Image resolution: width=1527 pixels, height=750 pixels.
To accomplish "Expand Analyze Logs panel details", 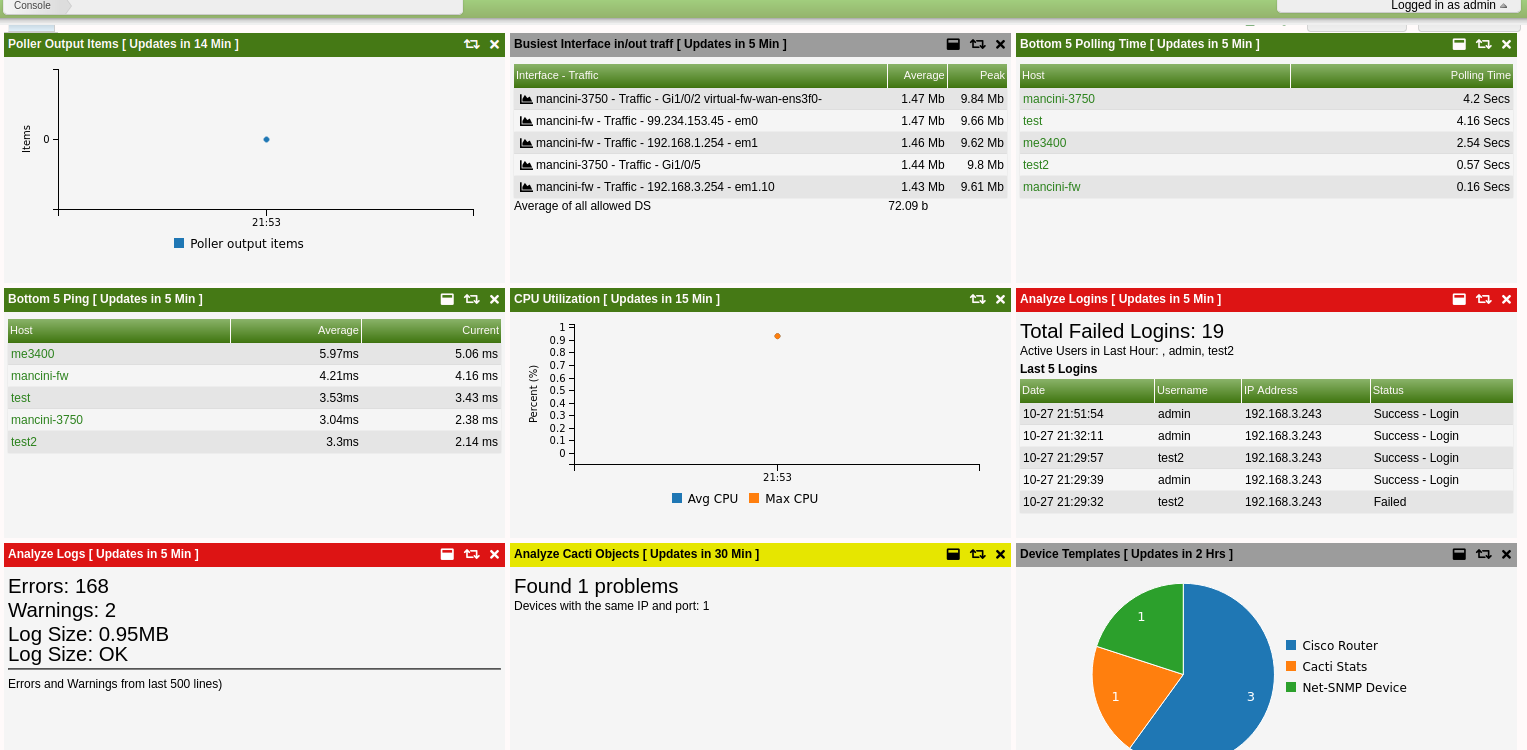I will tap(447, 554).
